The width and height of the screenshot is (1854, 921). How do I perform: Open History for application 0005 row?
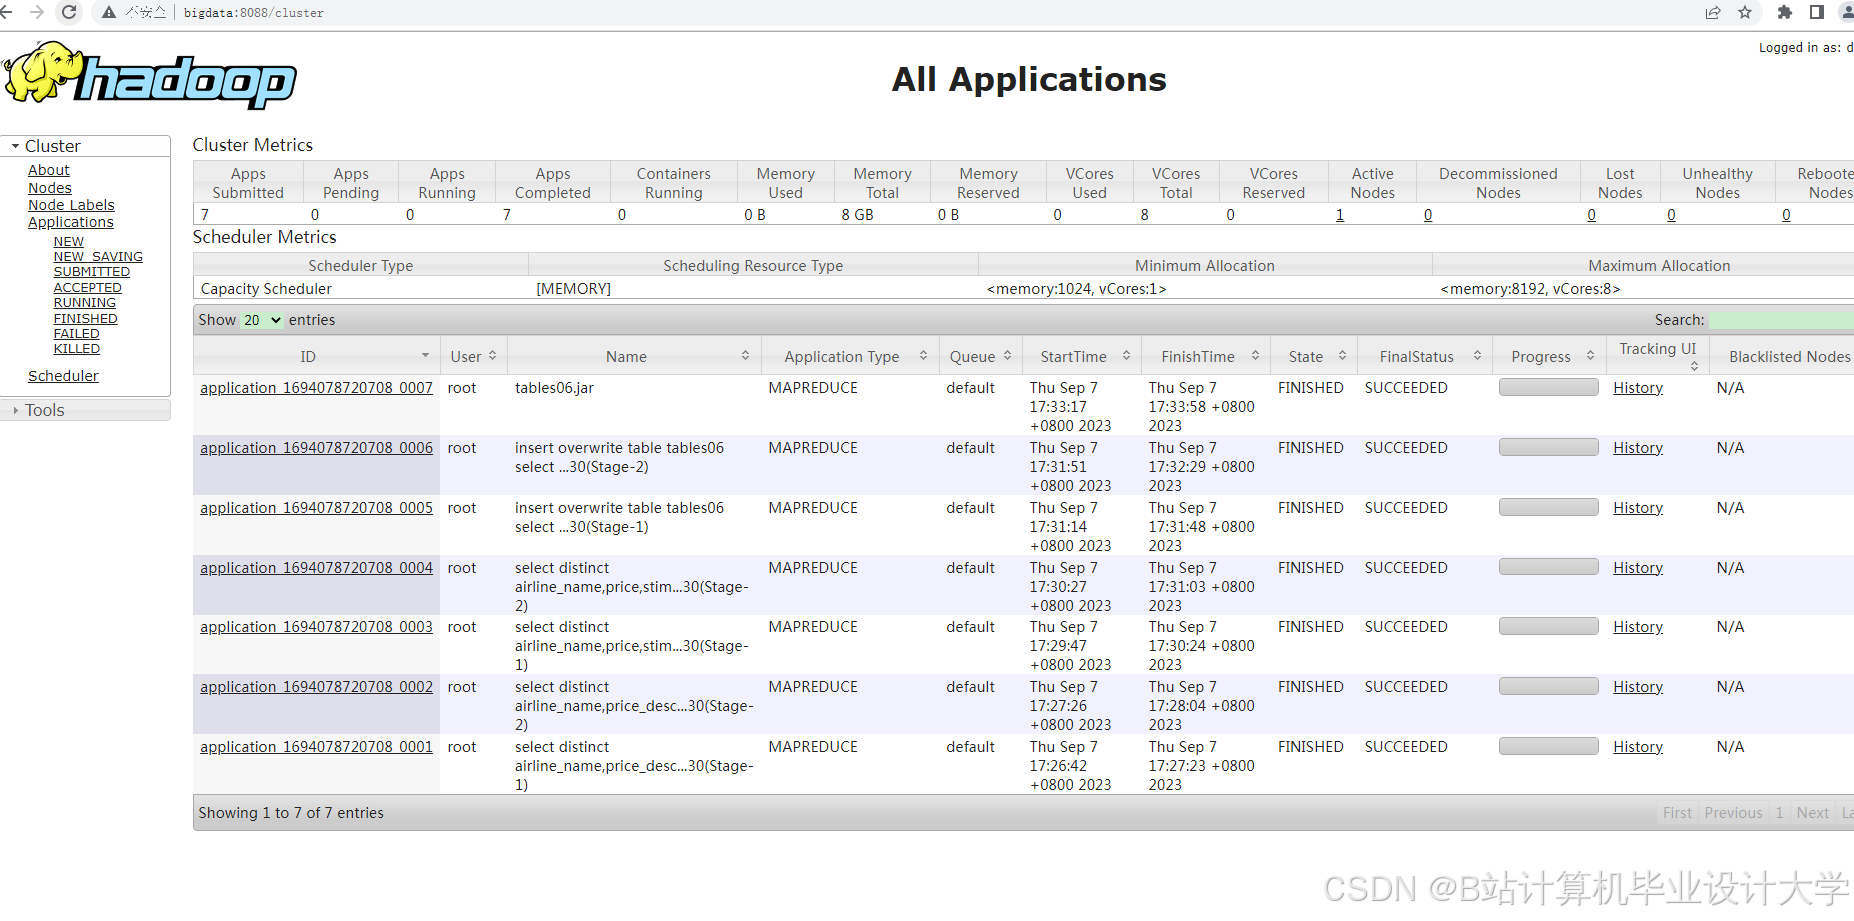pyautogui.click(x=1638, y=508)
